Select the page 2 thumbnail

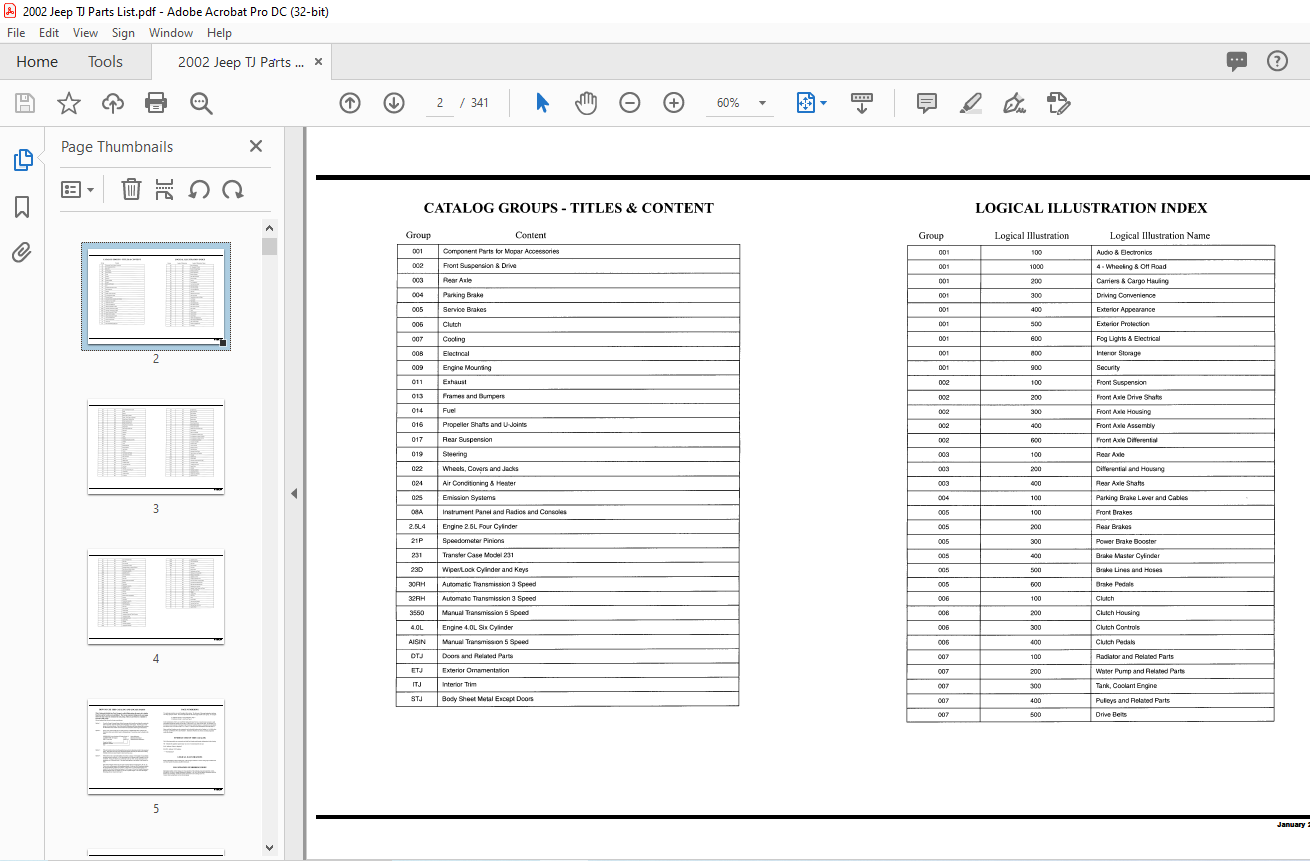[156, 296]
